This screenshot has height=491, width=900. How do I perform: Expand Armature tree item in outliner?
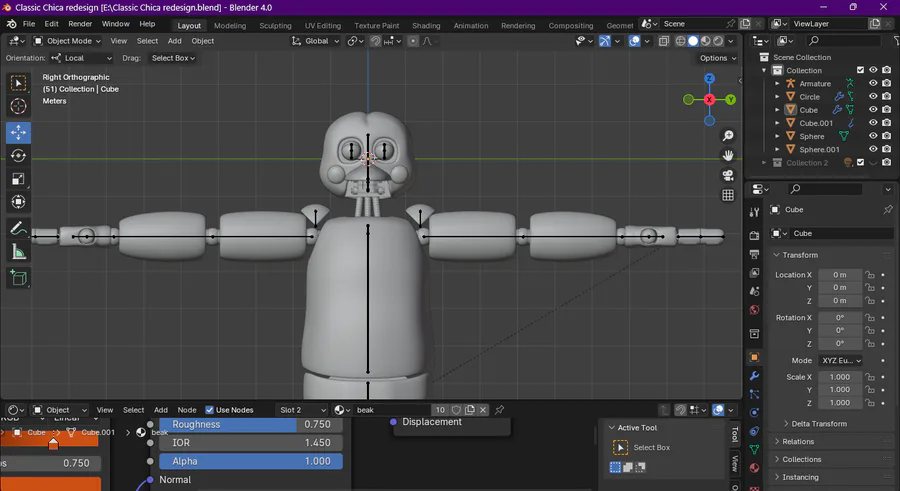click(777, 84)
